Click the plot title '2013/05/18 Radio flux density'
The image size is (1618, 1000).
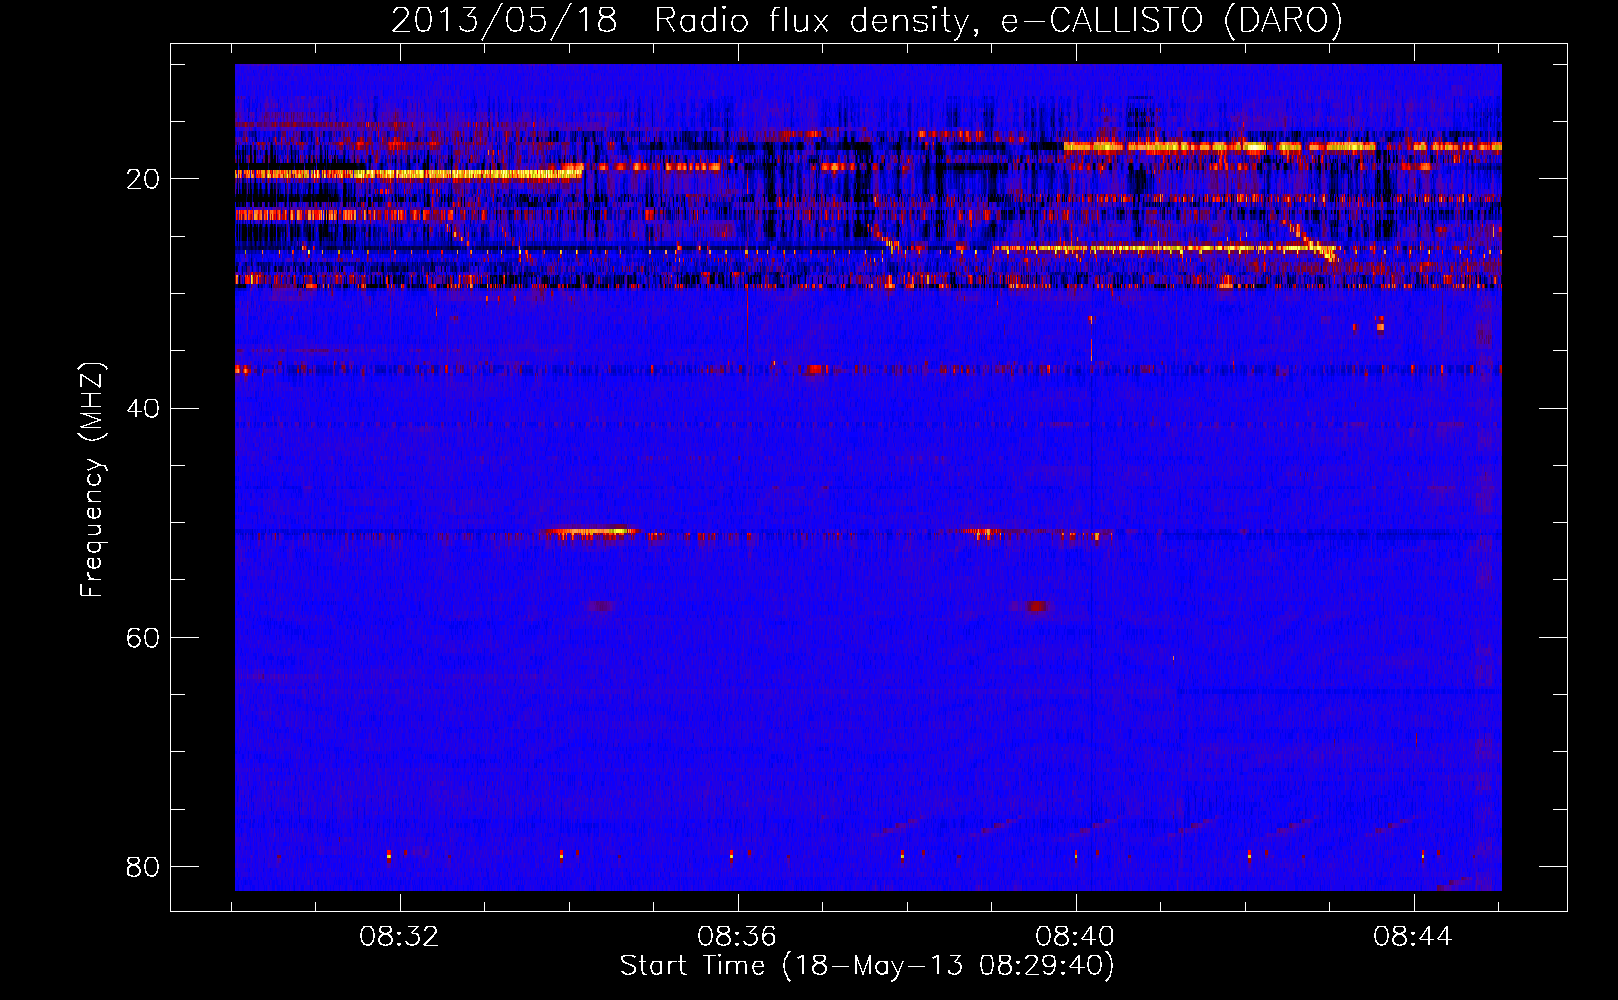pos(866,21)
